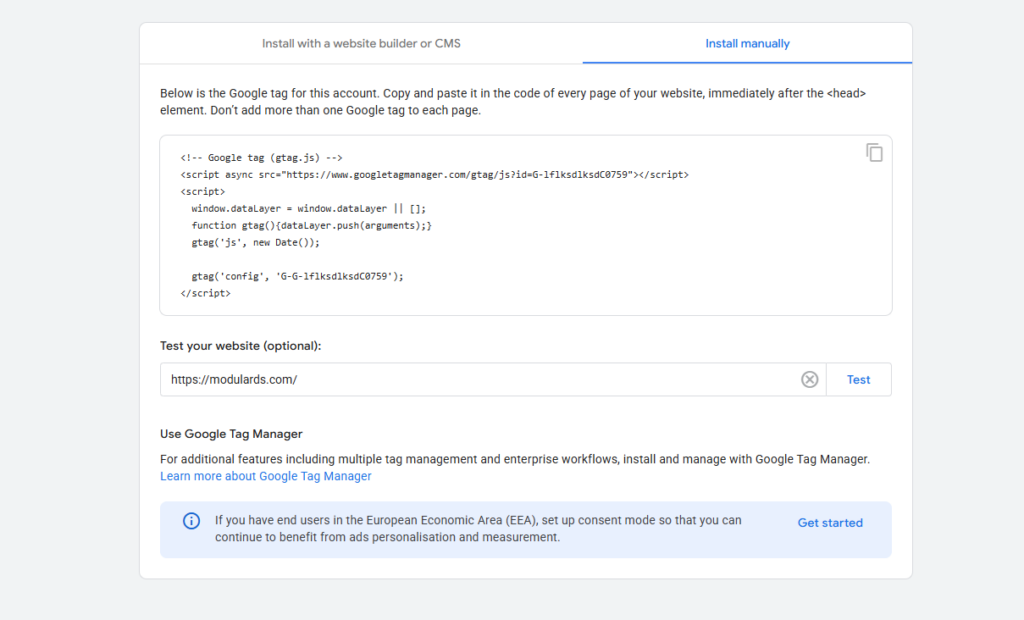1024x620 pixels.
Task: Click the instruction paragraph above the code
Action: point(512,102)
